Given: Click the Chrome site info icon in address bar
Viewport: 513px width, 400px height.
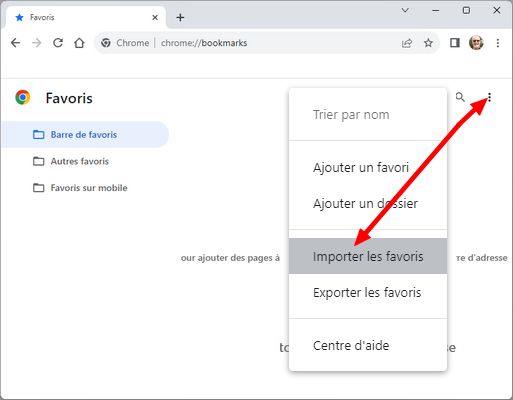Looking at the screenshot, I should pyautogui.click(x=106, y=43).
